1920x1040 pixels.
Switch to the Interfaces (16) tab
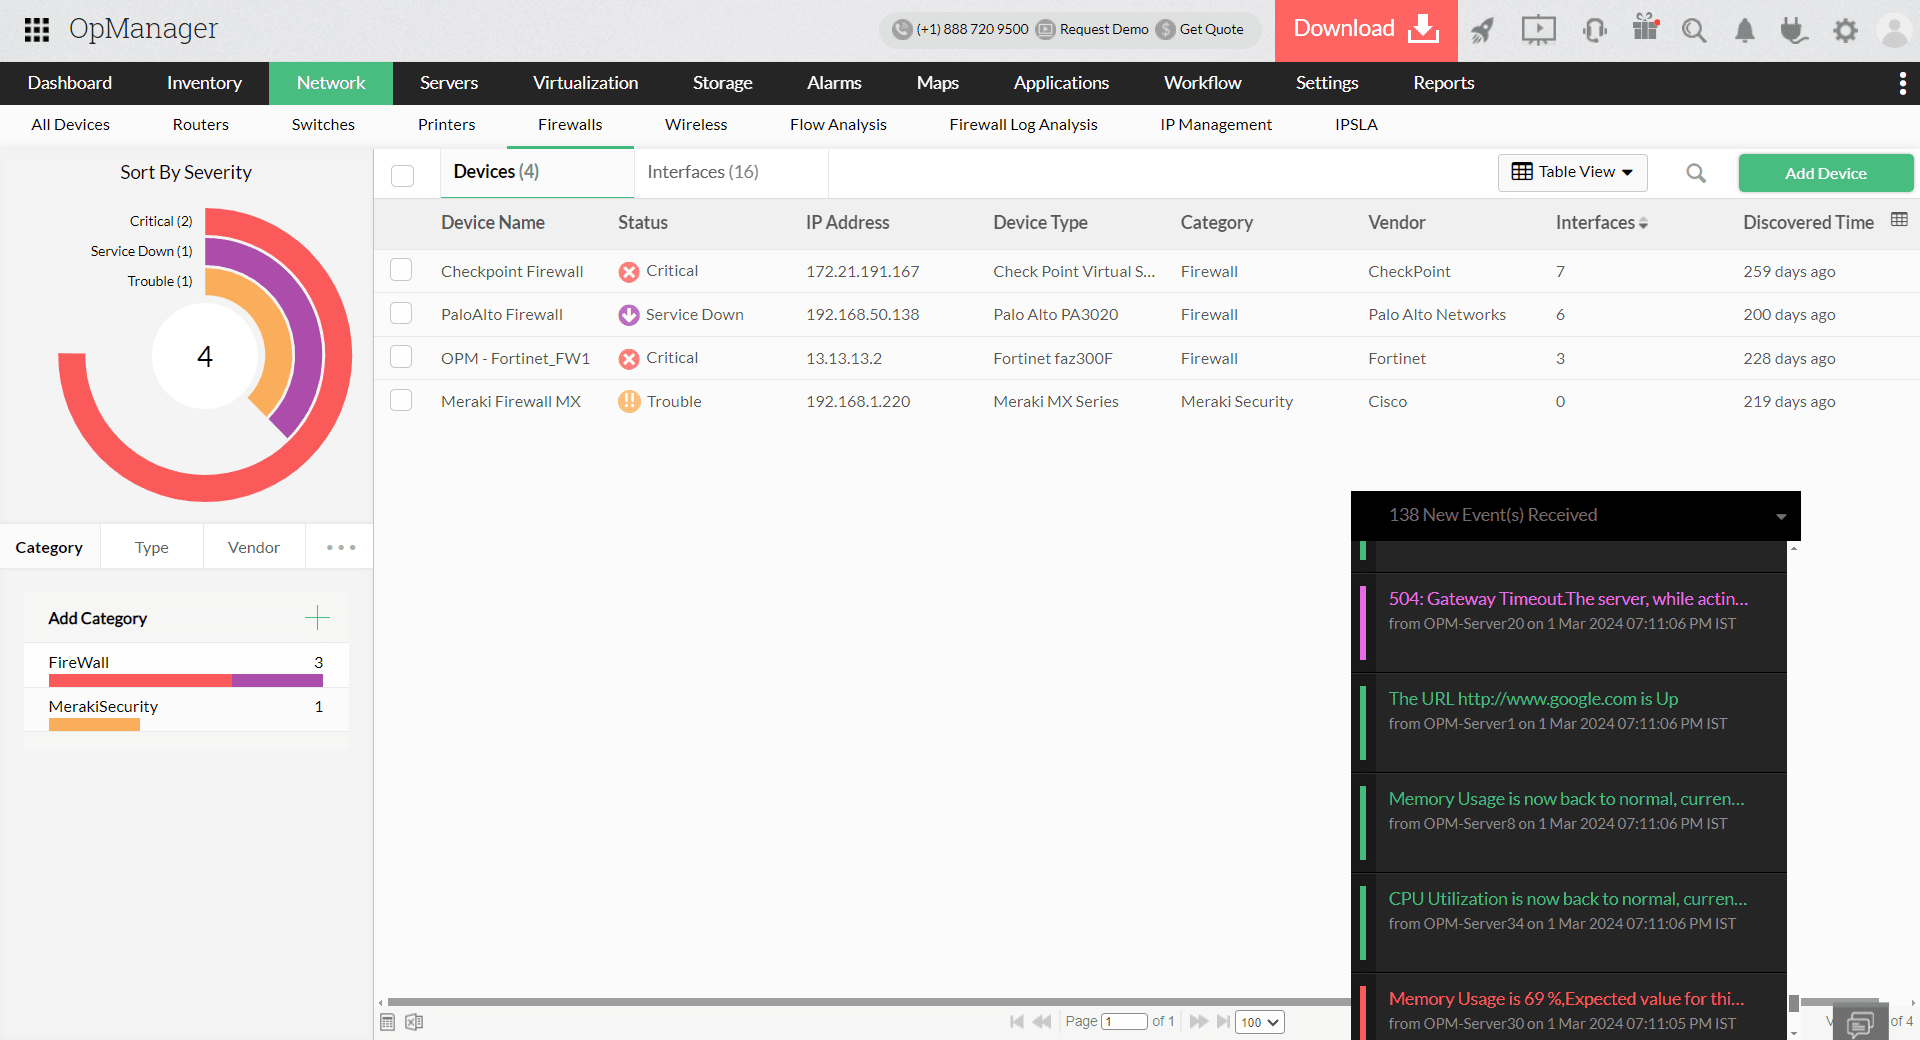[702, 172]
